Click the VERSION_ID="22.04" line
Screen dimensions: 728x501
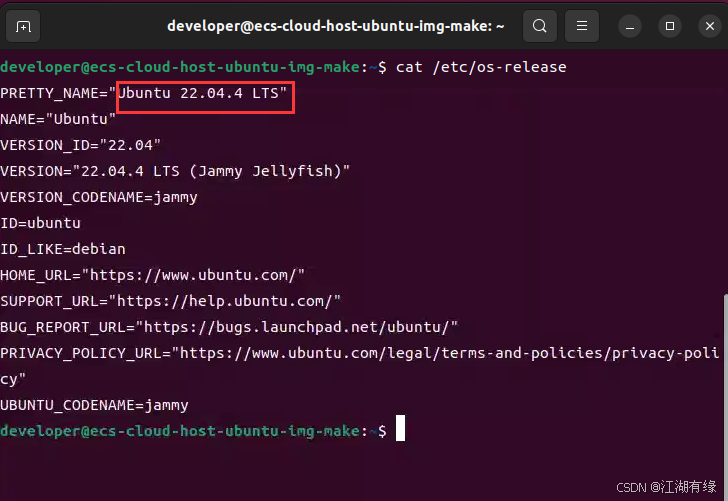click(x=80, y=145)
